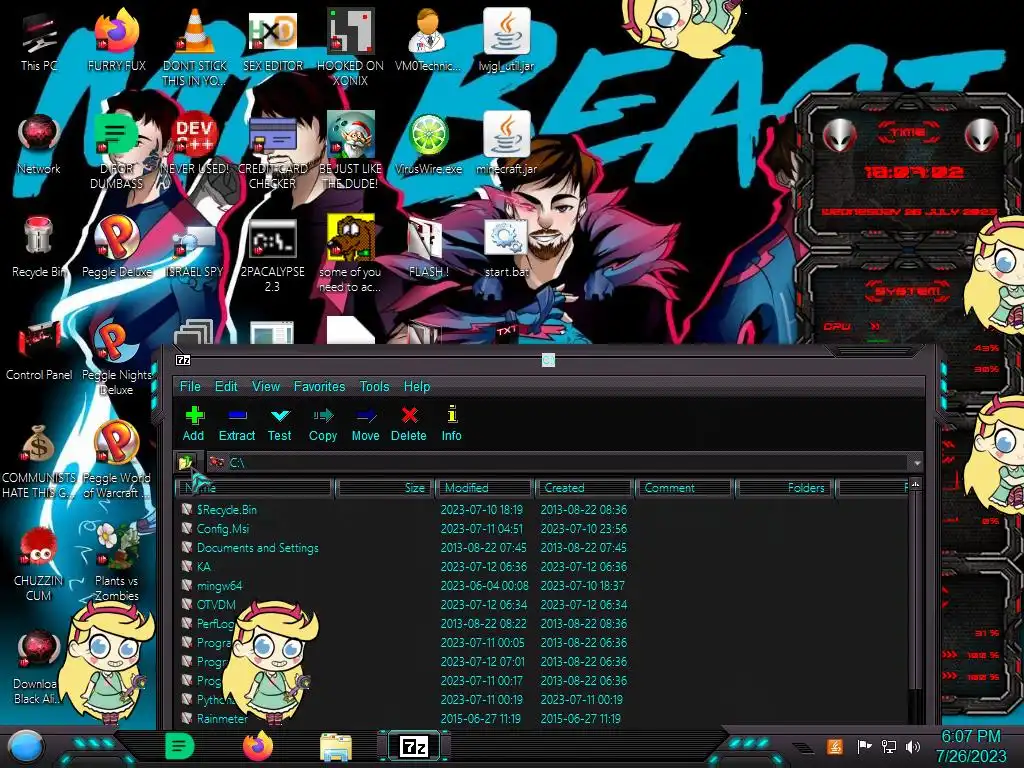The image size is (1024, 768).
Task: Click the Add button in 7-Zip toolbar
Action: pos(193,423)
